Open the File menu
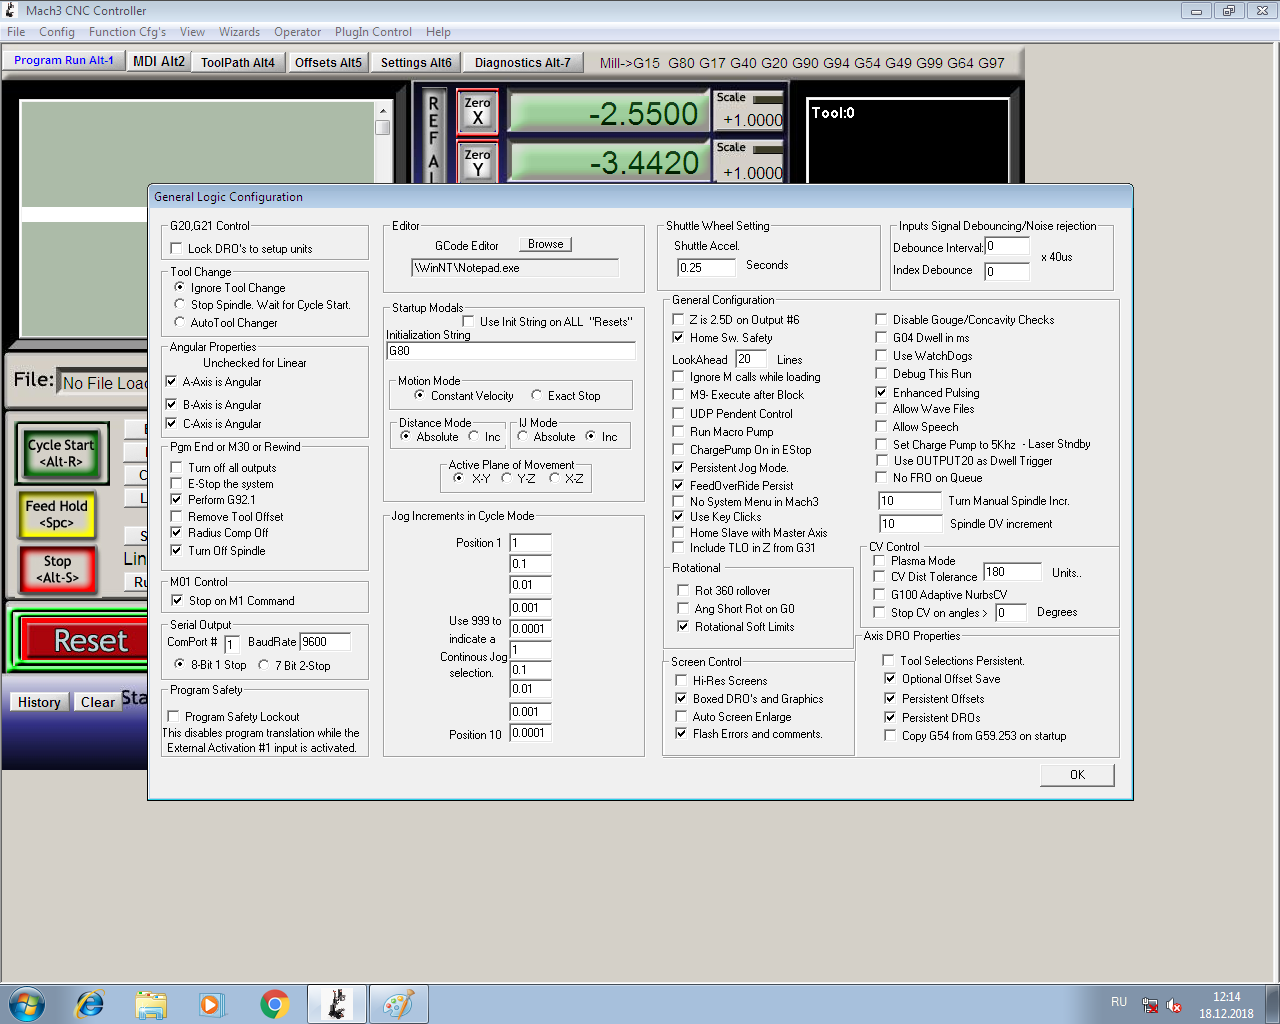The height and width of the screenshot is (1024, 1280). point(16,32)
